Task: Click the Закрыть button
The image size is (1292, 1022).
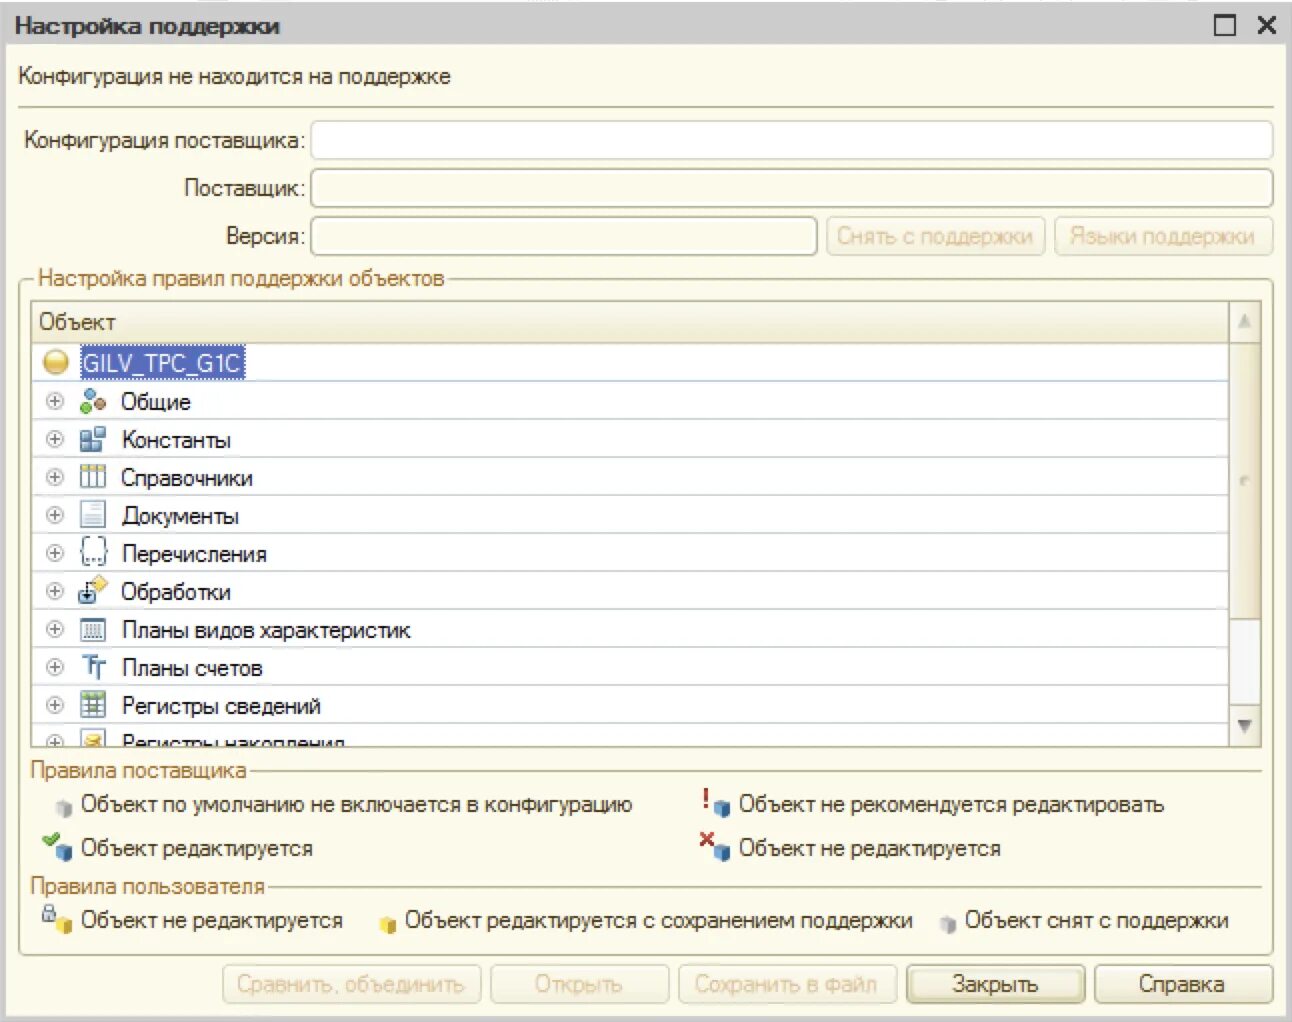Action: point(995,984)
